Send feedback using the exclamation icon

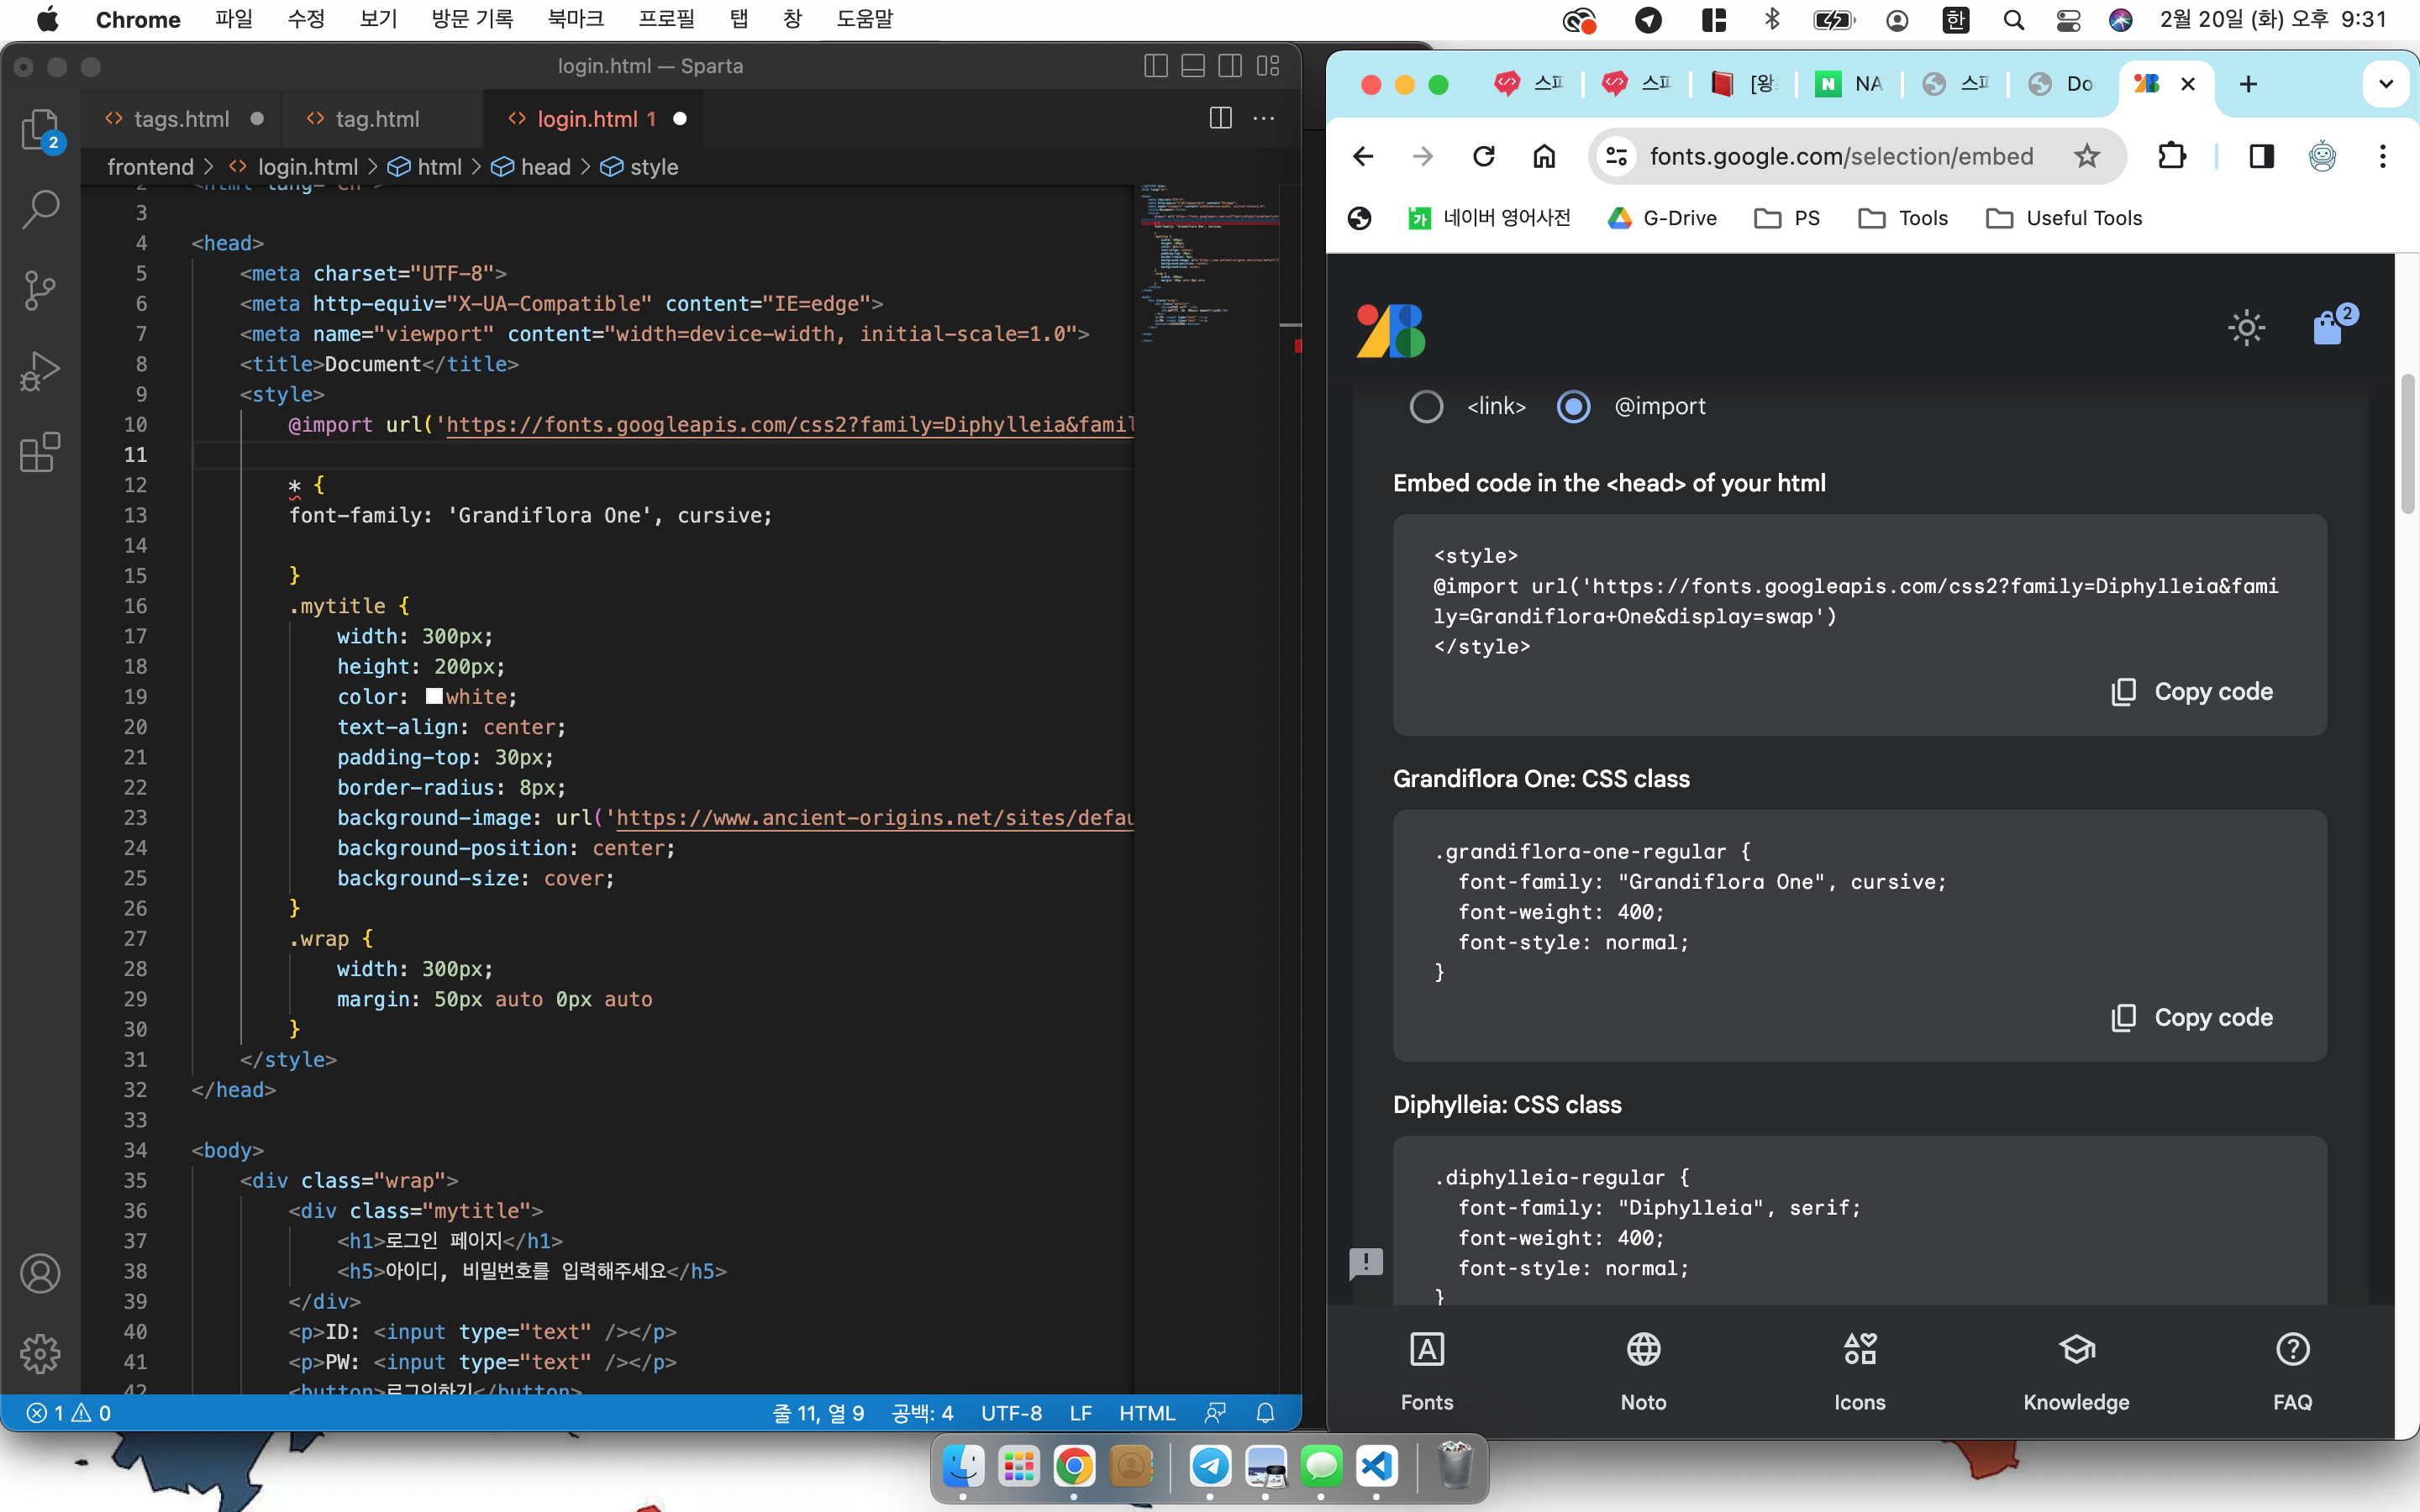pyautogui.click(x=1365, y=1263)
